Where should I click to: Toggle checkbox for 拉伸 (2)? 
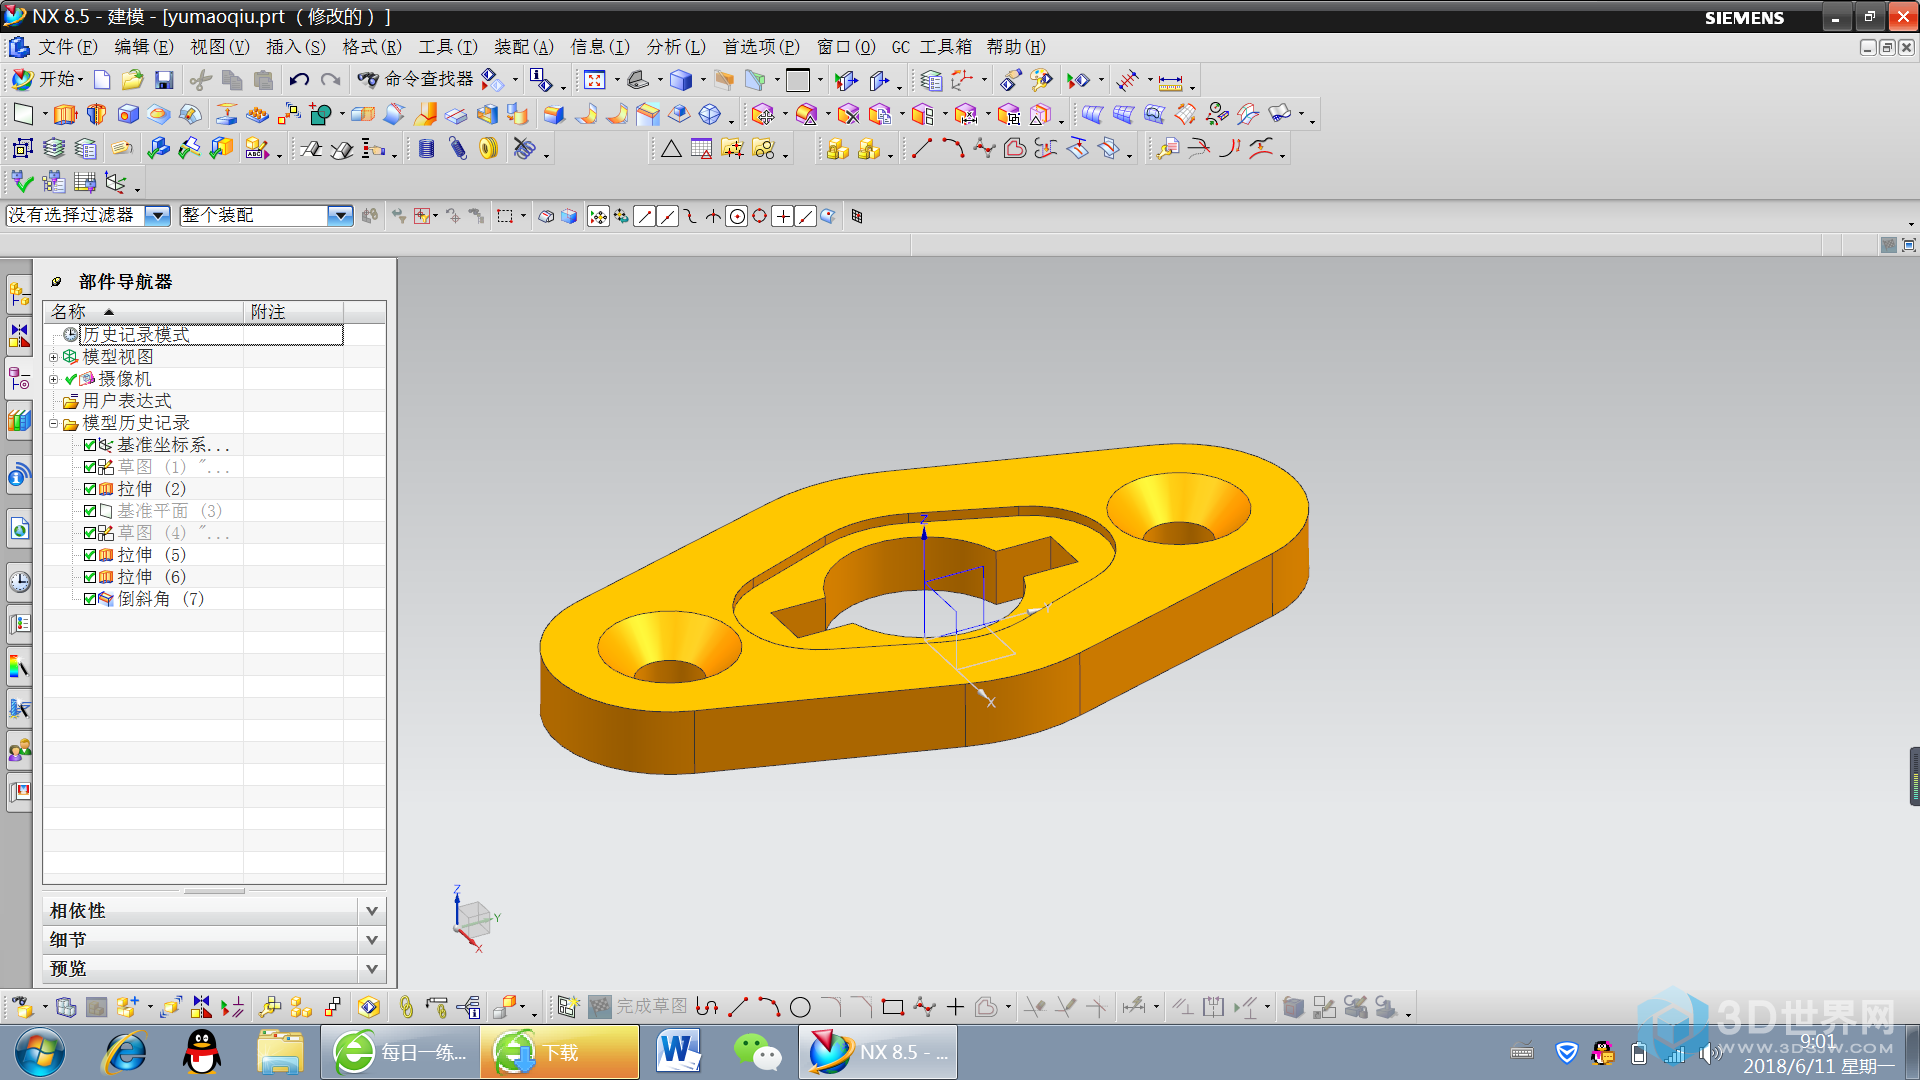pos(90,489)
